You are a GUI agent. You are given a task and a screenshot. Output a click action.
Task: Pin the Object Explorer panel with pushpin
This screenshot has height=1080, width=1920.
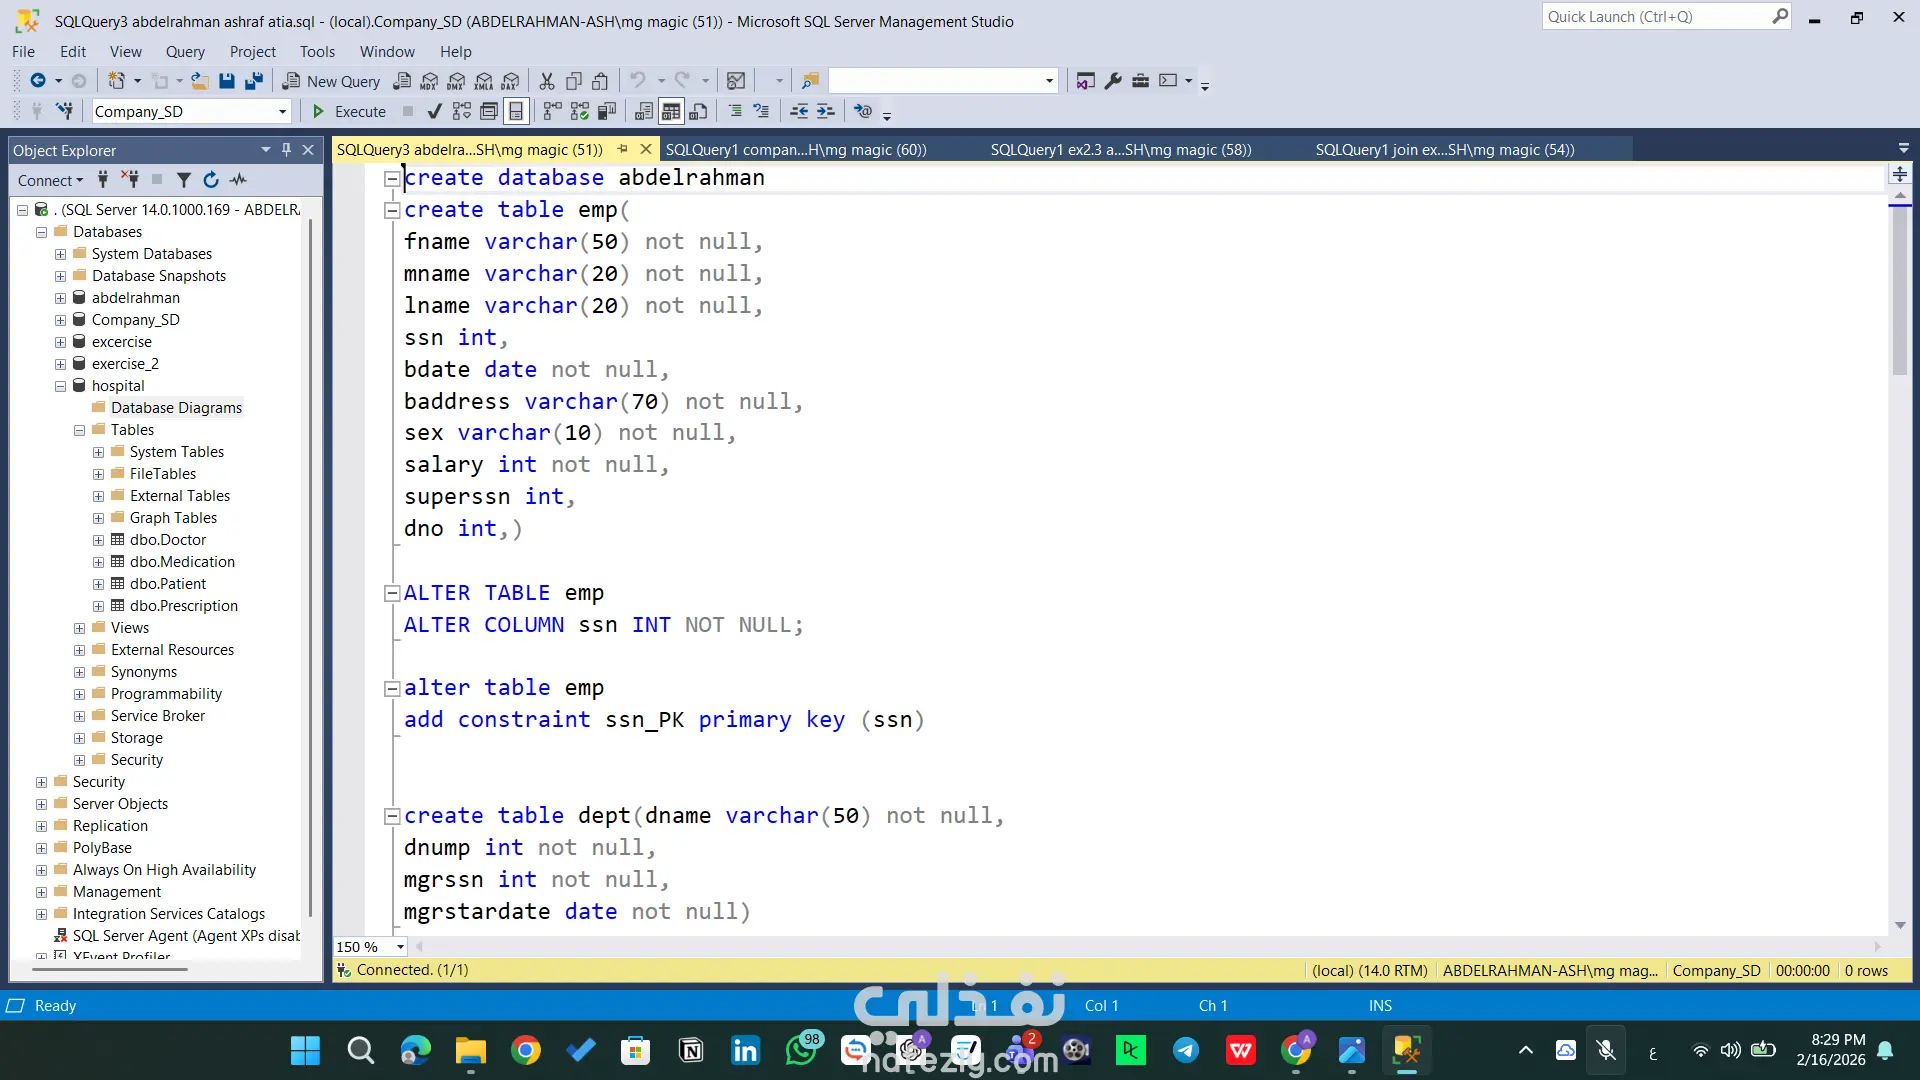287,150
